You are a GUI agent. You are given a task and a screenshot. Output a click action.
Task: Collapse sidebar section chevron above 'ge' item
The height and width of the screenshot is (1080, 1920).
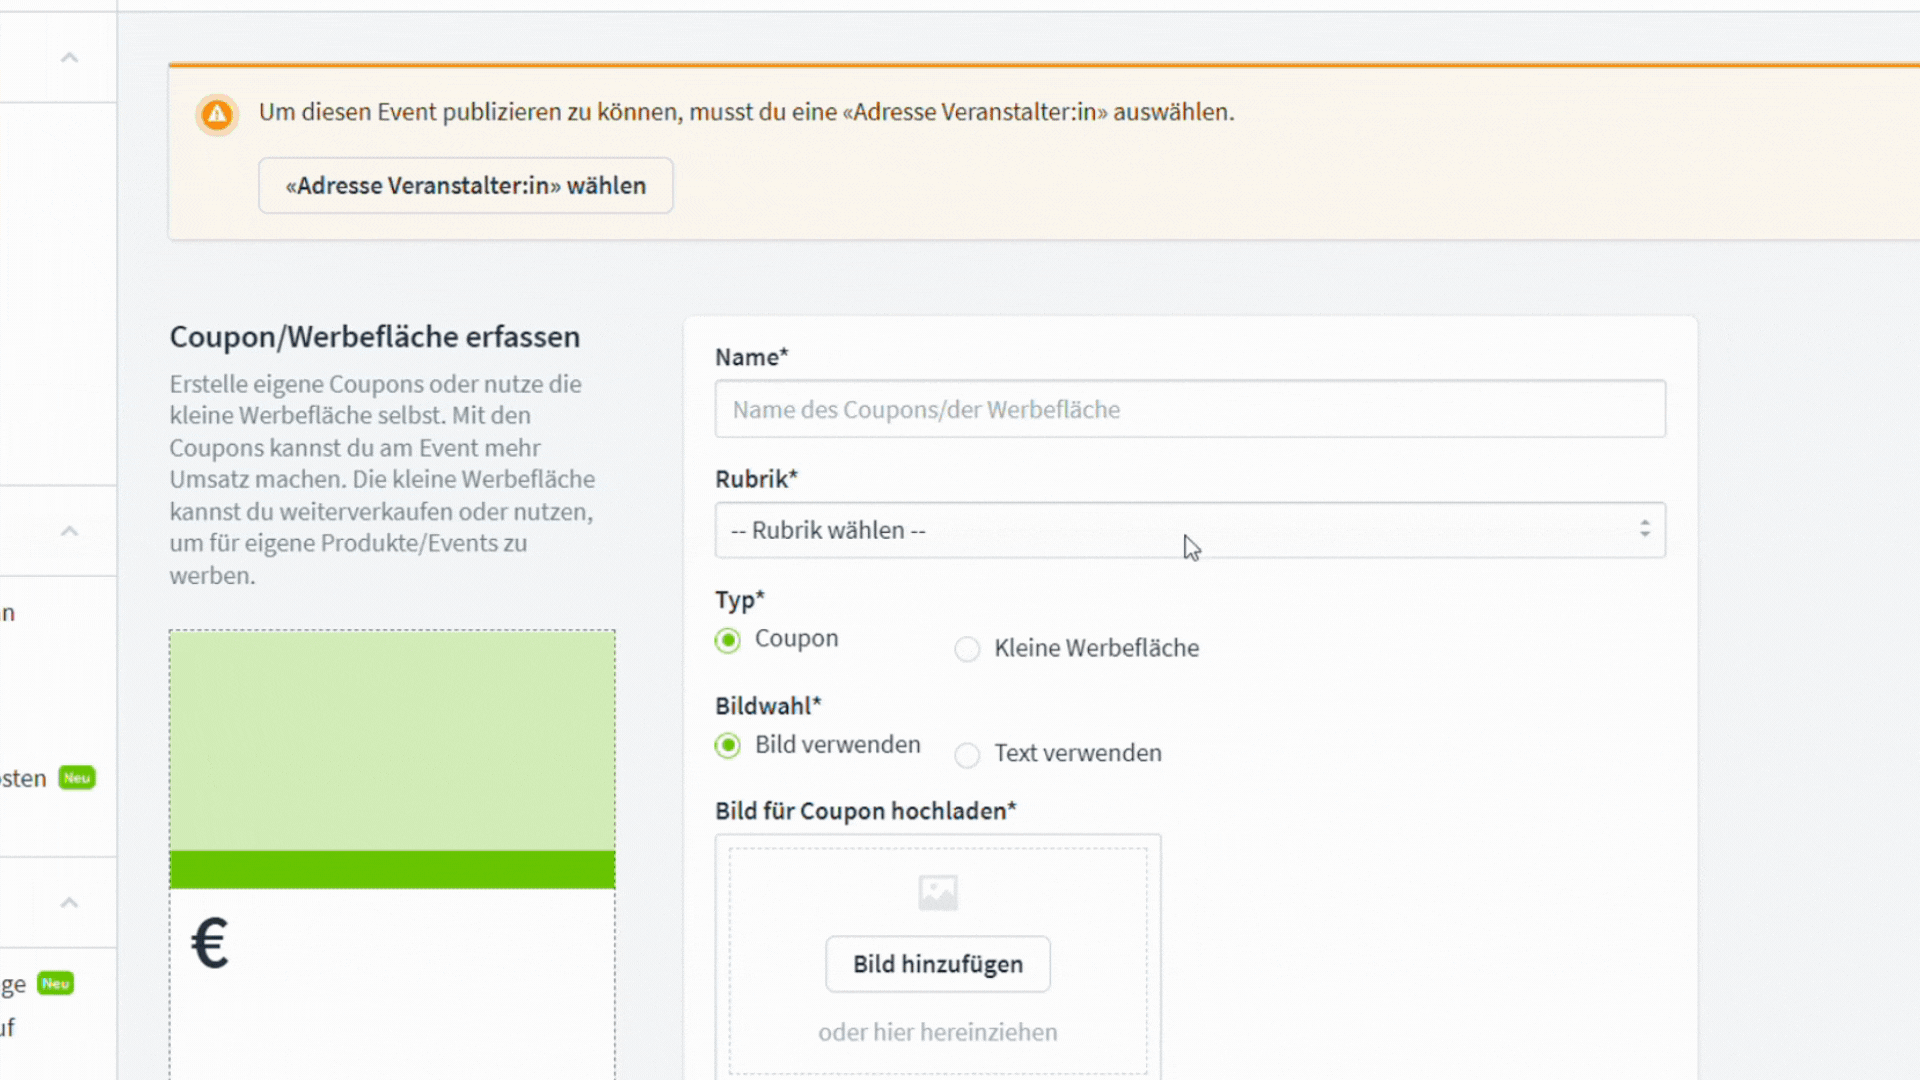(69, 903)
